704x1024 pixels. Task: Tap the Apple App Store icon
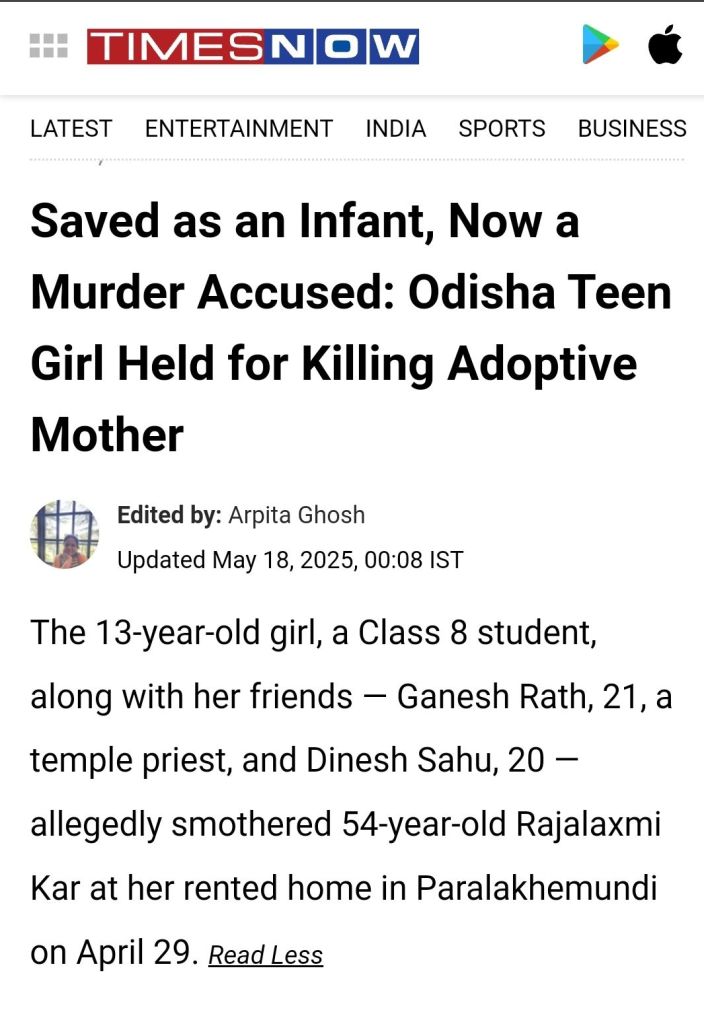pyautogui.click(x=665, y=45)
